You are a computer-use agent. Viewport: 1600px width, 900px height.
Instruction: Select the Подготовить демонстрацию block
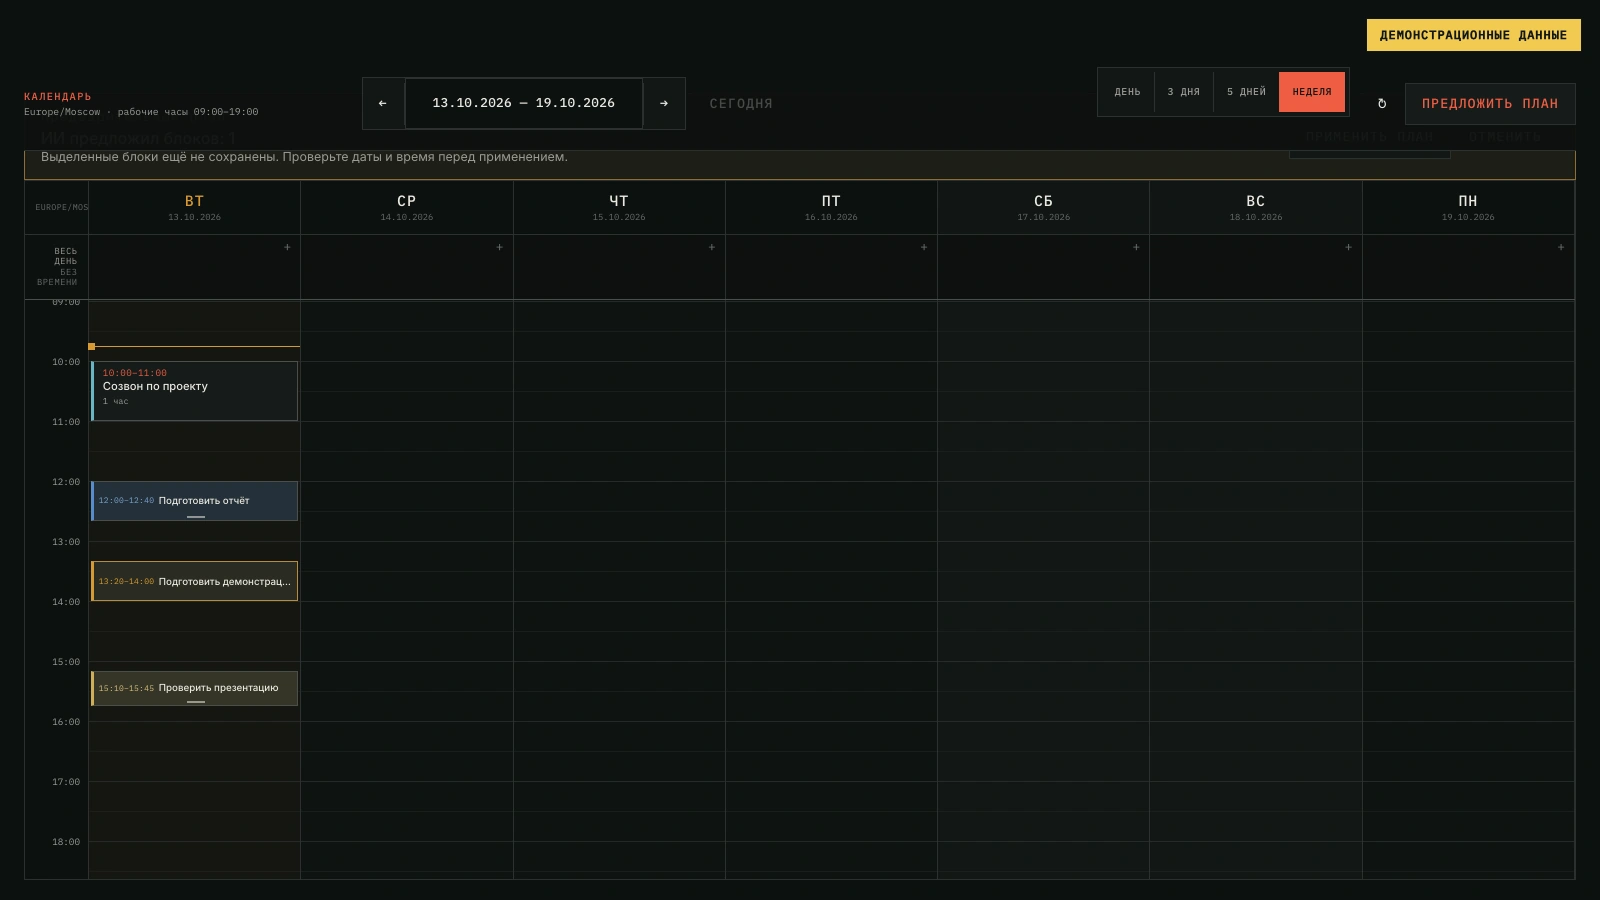point(195,581)
